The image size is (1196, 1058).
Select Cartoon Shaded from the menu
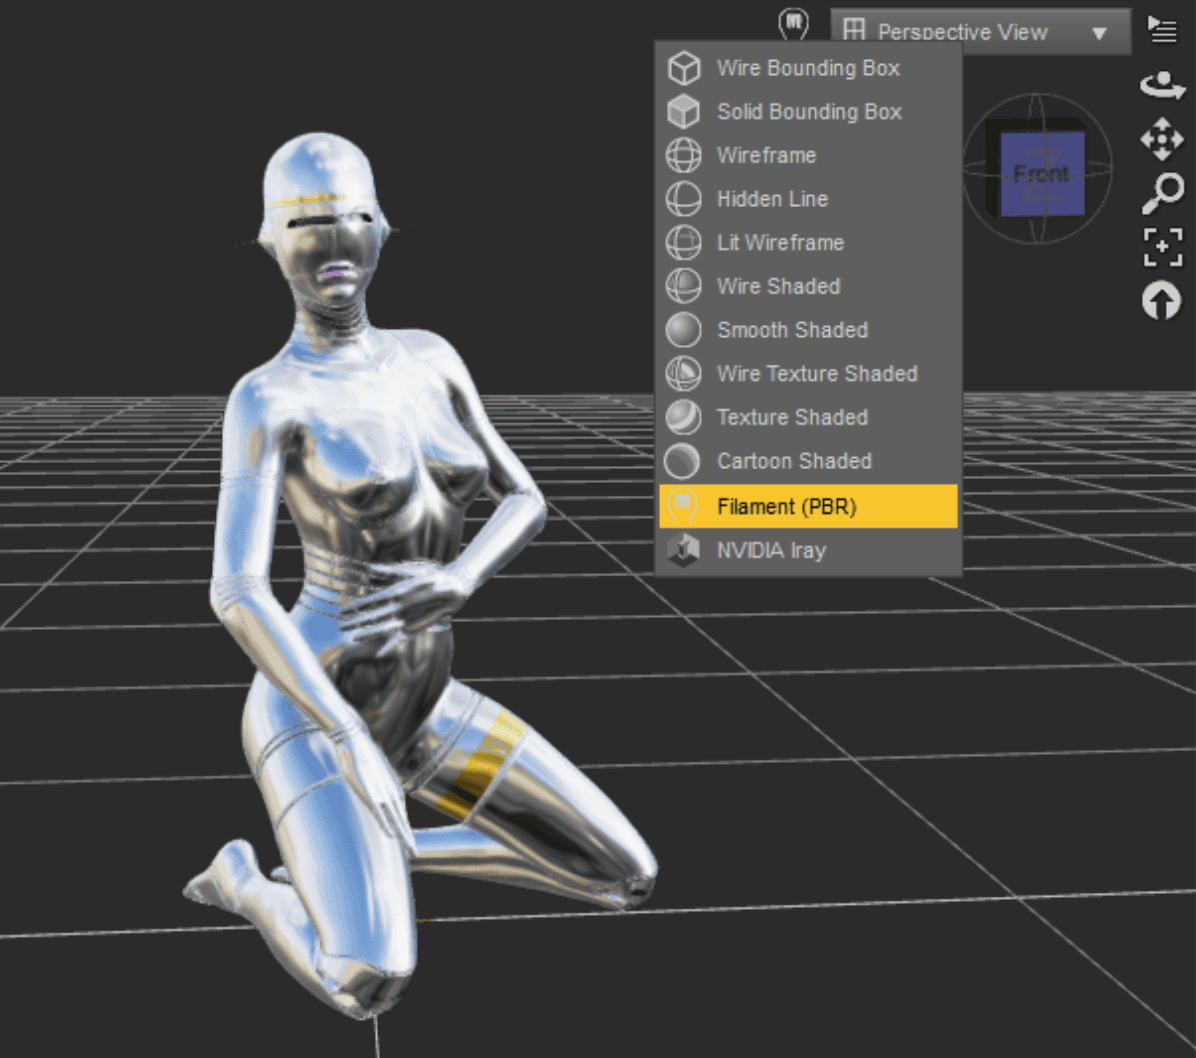pyautogui.click(x=794, y=461)
